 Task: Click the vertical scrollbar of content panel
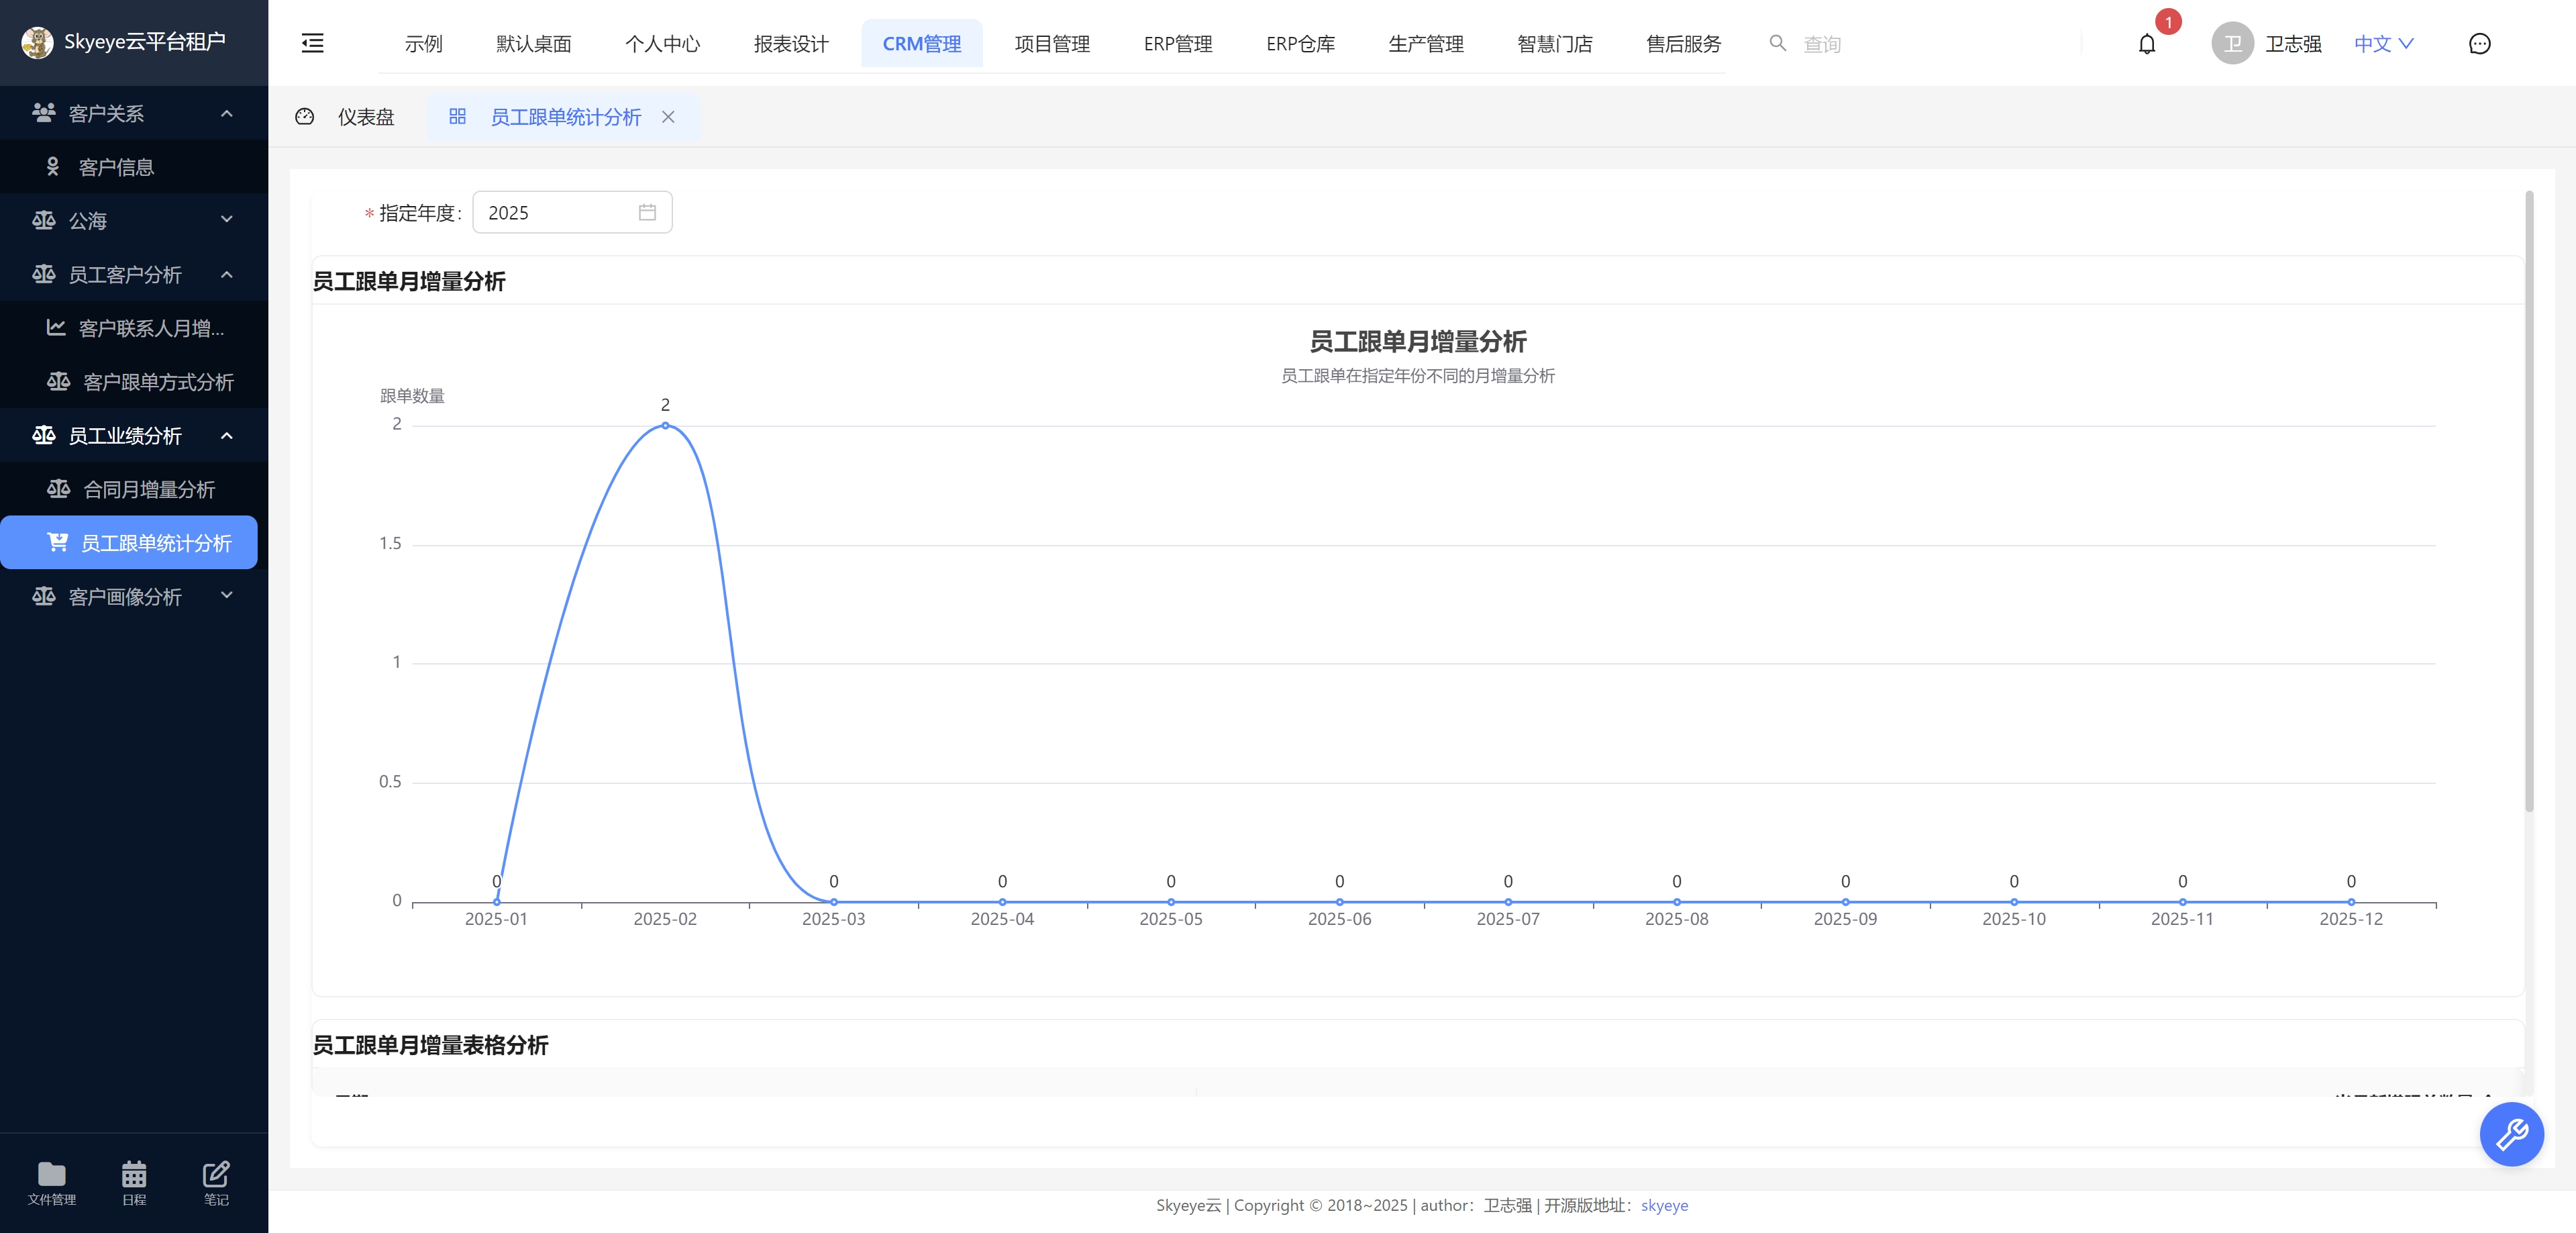pos(2529,500)
